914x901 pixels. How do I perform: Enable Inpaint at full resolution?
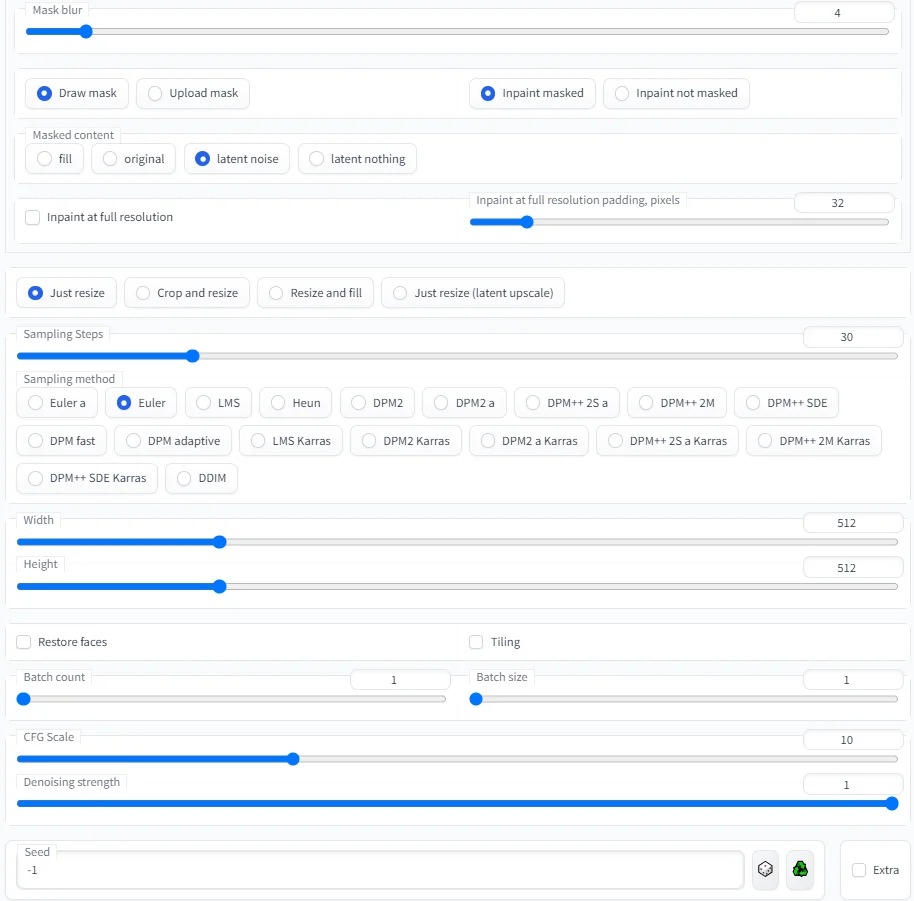pyautogui.click(x=33, y=217)
